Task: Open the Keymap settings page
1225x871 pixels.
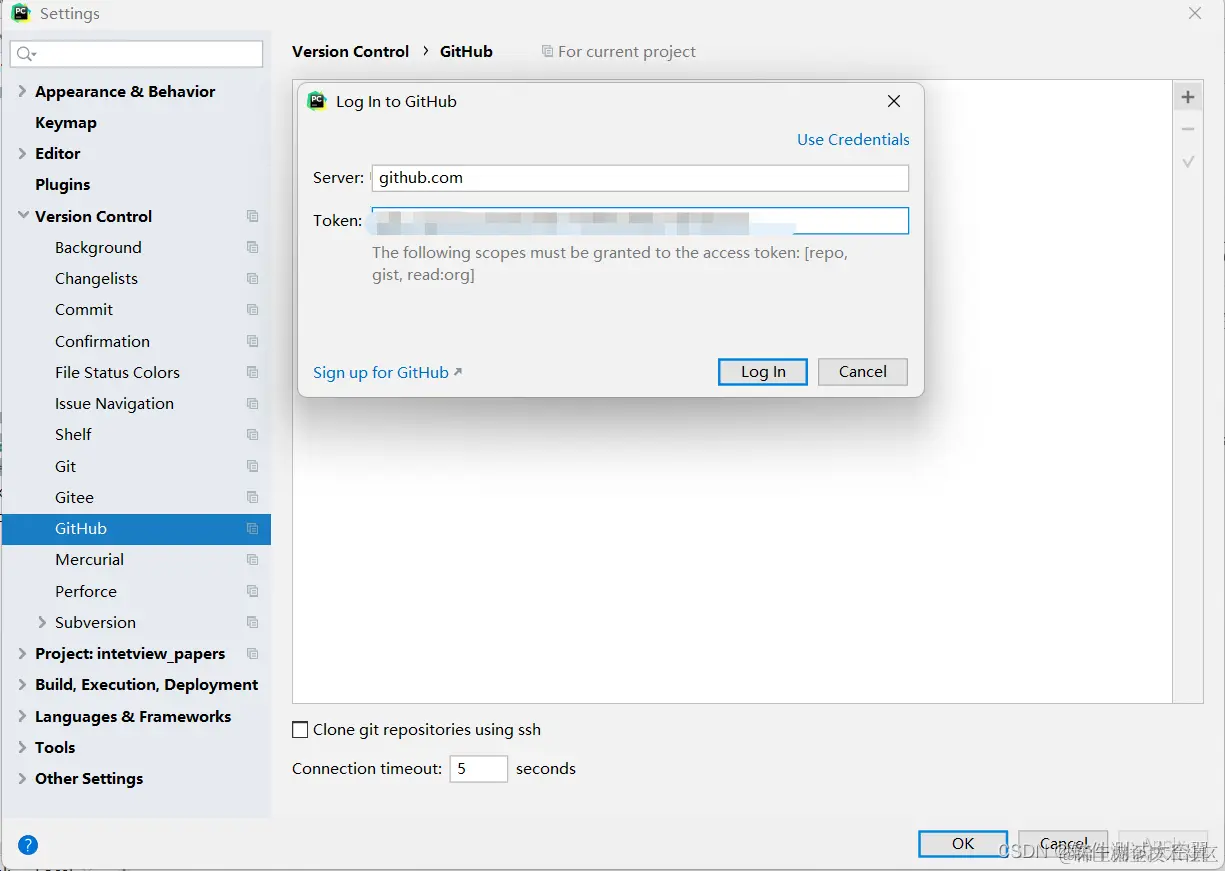Action: click(66, 122)
